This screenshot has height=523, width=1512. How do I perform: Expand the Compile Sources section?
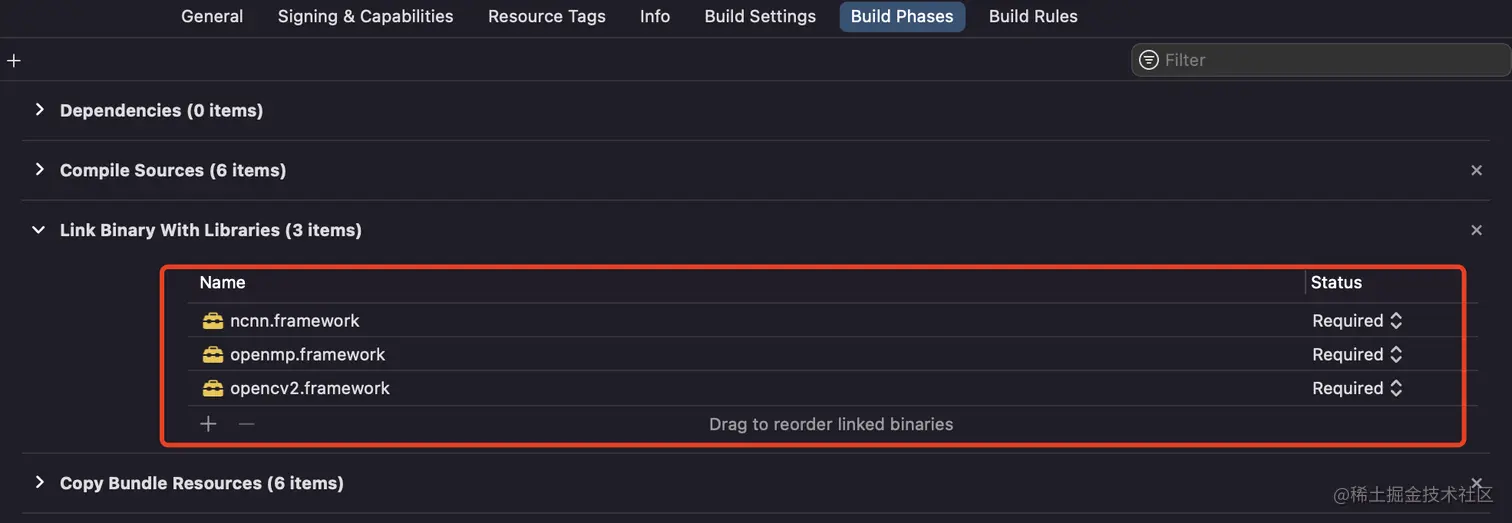click(x=40, y=170)
